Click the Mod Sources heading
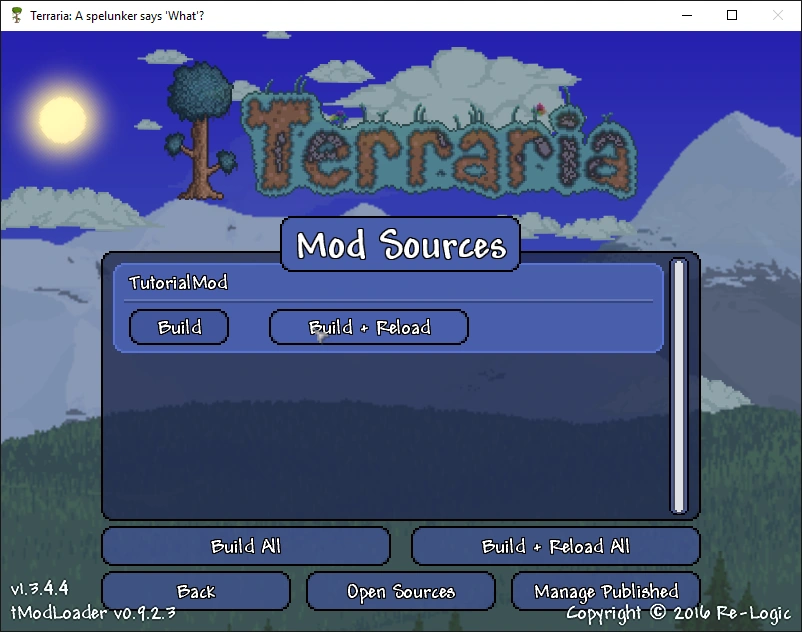Image resolution: width=802 pixels, height=632 pixels. click(401, 244)
